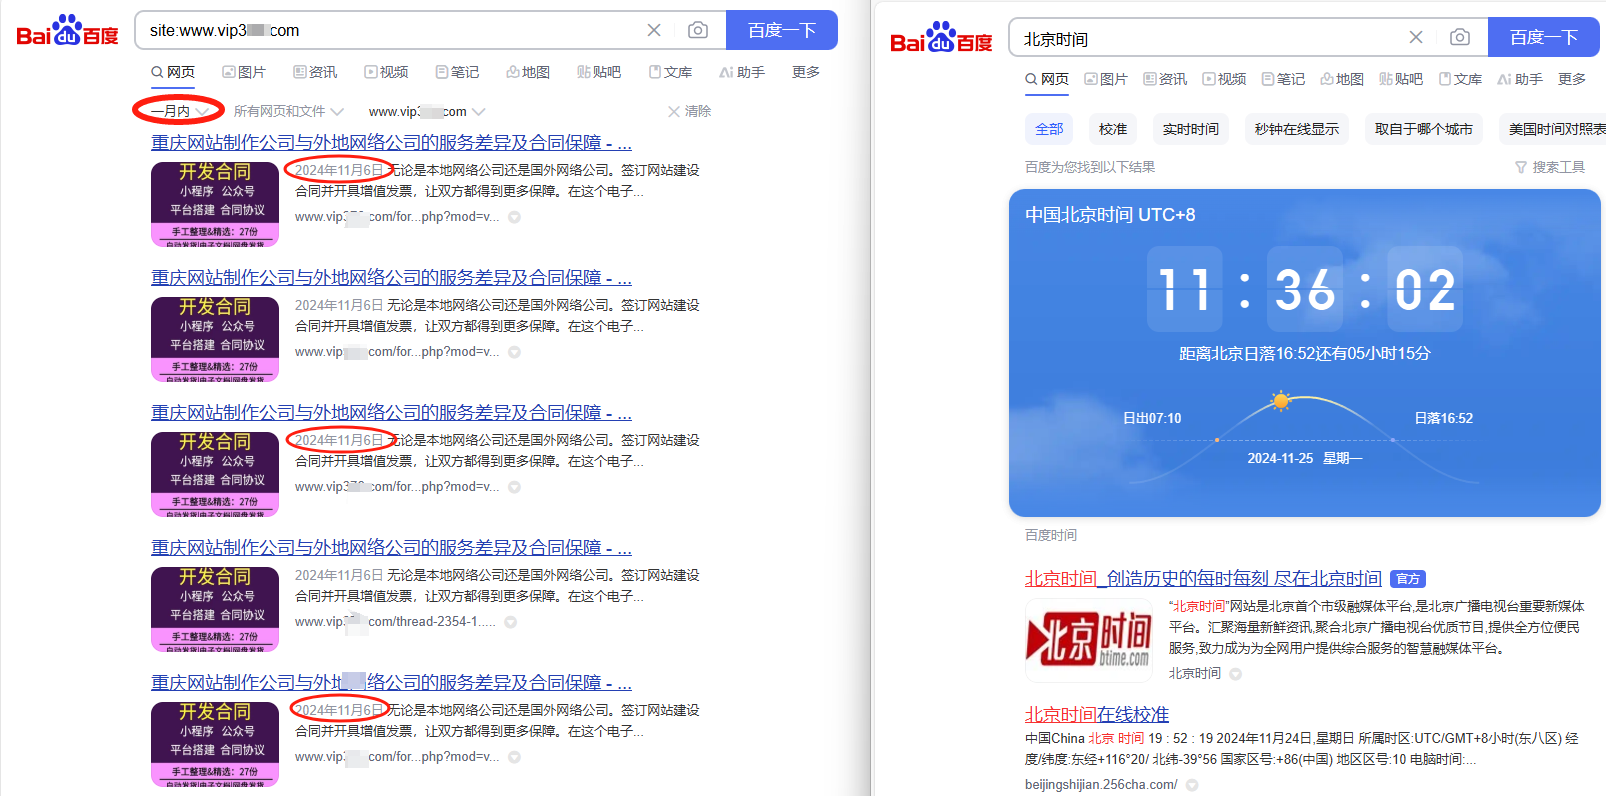Viewport: 1606px width, 796px height.
Task: Select the 图片 tab in right window
Action: point(1106,79)
